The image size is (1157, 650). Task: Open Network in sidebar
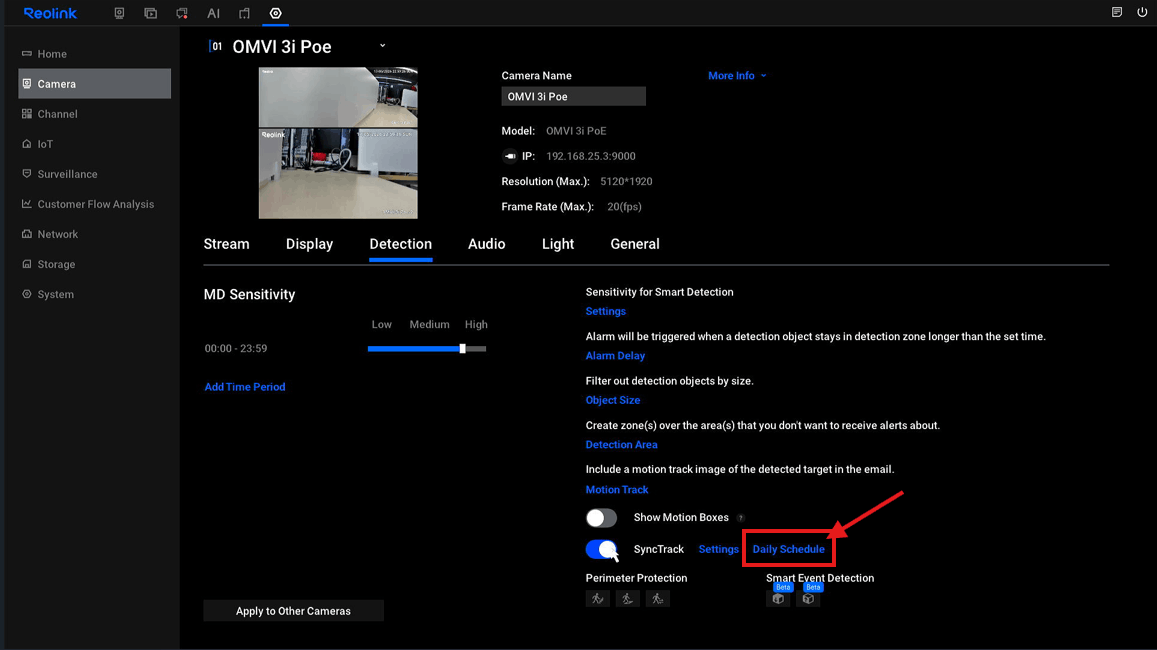pos(94,234)
